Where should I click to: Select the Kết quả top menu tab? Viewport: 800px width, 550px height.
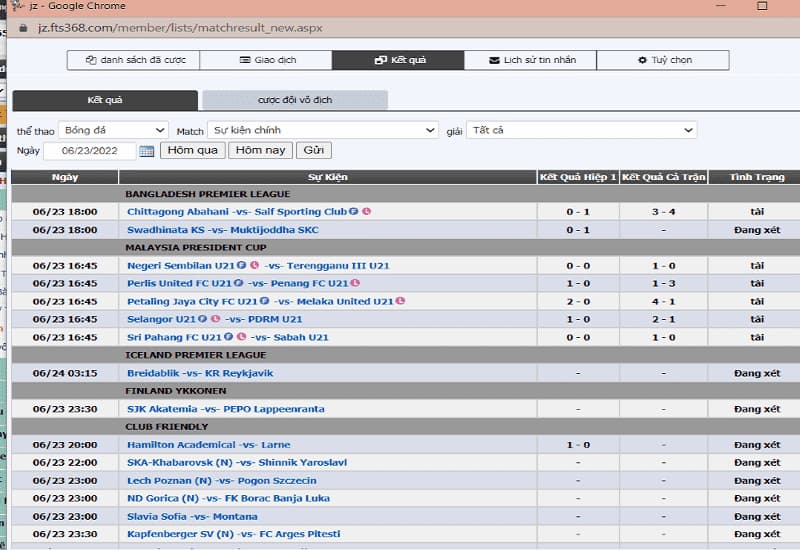398,60
